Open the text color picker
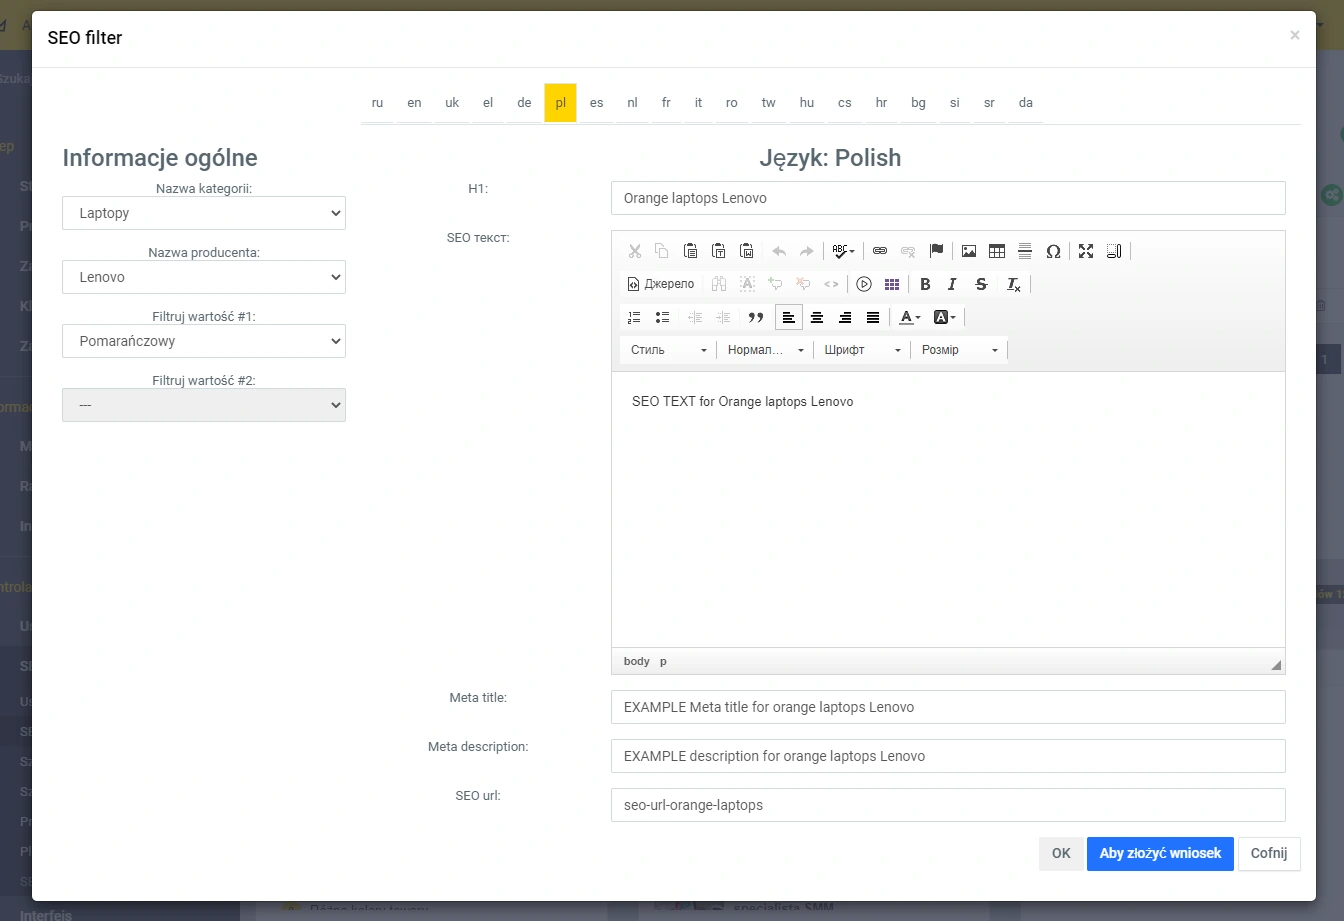The height and width of the screenshot is (921, 1344). click(909, 317)
